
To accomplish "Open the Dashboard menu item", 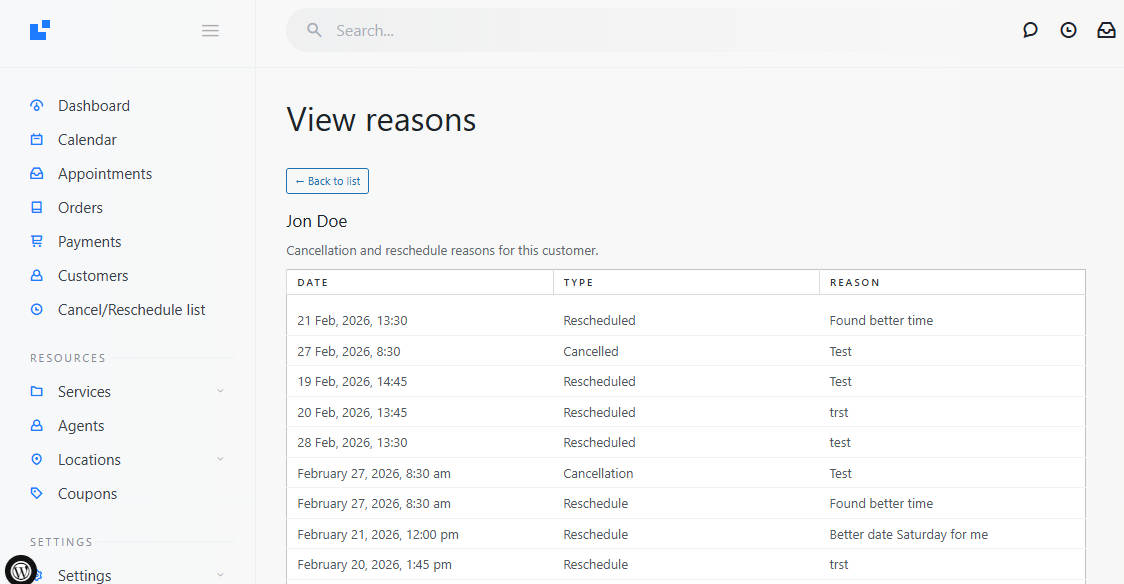I will [x=94, y=106].
